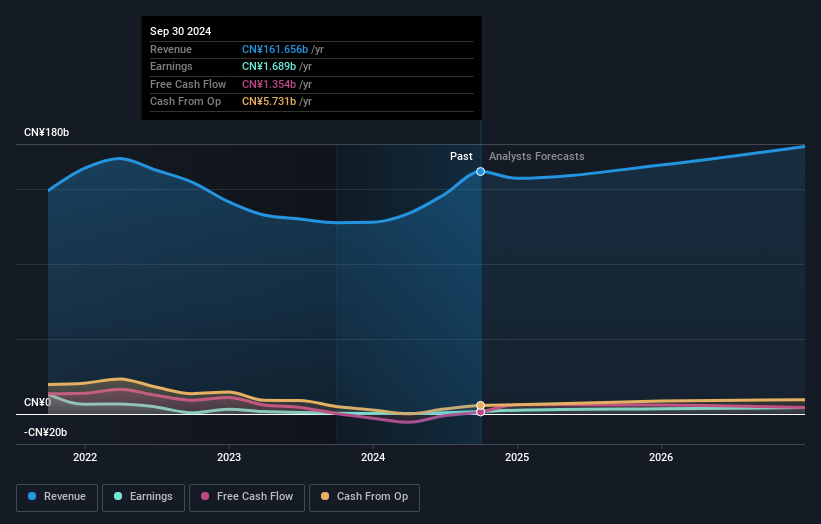The image size is (821, 524).
Task: Click the CN¥1.689b earnings value
Action: [269, 66]
